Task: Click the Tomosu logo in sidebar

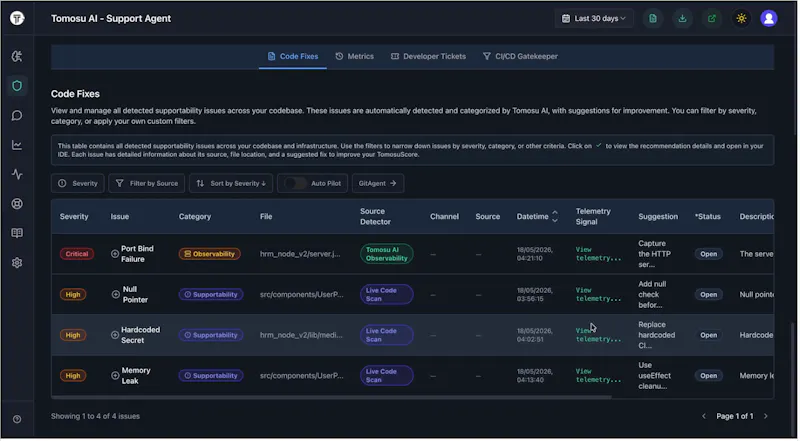Action: [x=17, y=18]
